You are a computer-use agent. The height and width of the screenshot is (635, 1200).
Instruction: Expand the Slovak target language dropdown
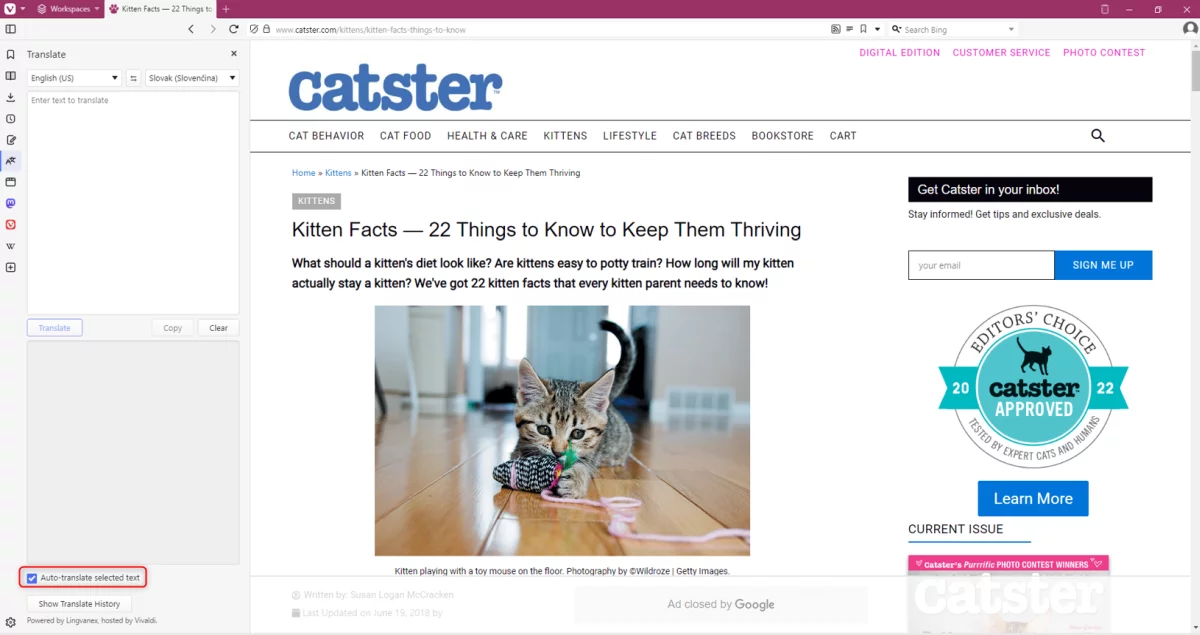pos(192,78)
